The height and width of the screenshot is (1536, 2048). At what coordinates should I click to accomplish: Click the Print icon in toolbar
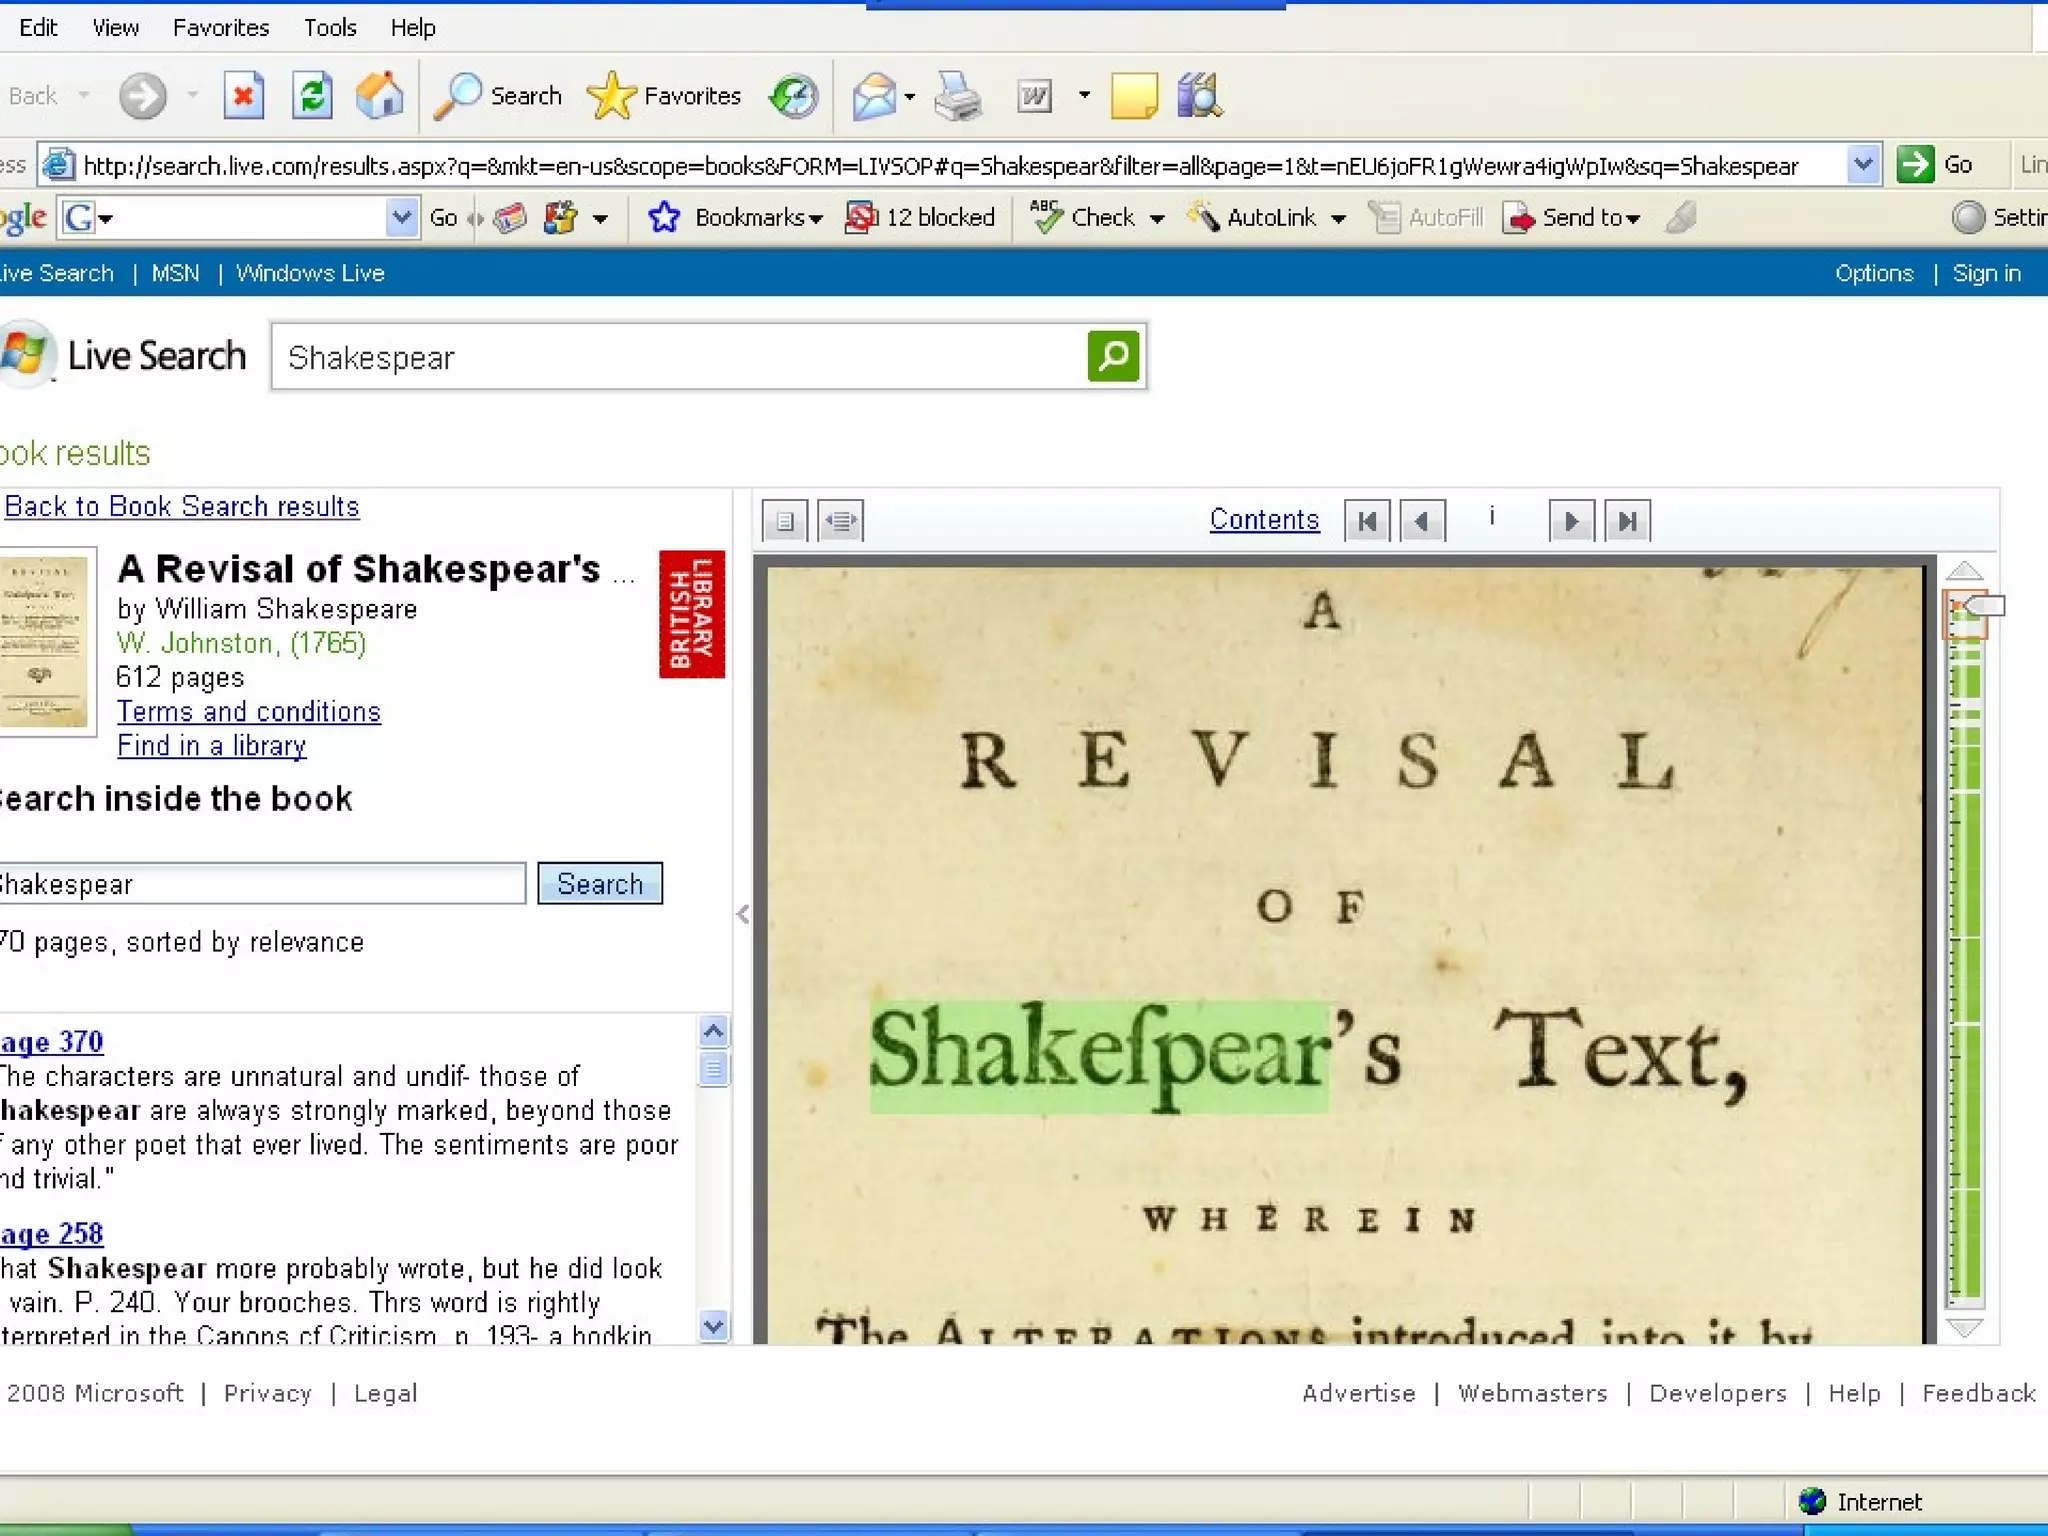coord(957,96)
